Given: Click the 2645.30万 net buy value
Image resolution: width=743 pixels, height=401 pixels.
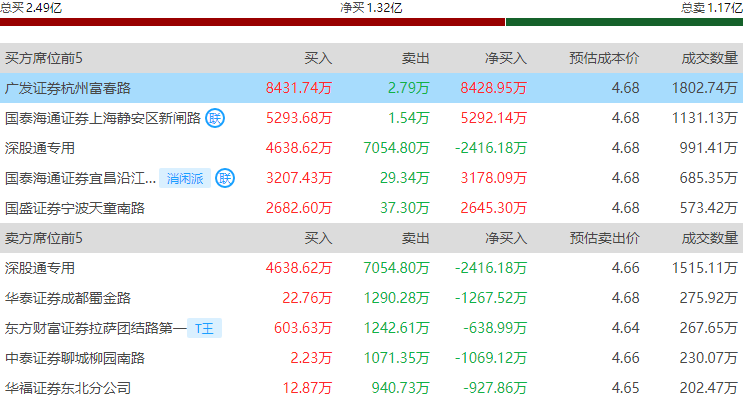Looking at the screenshot, I should point(494,208).
